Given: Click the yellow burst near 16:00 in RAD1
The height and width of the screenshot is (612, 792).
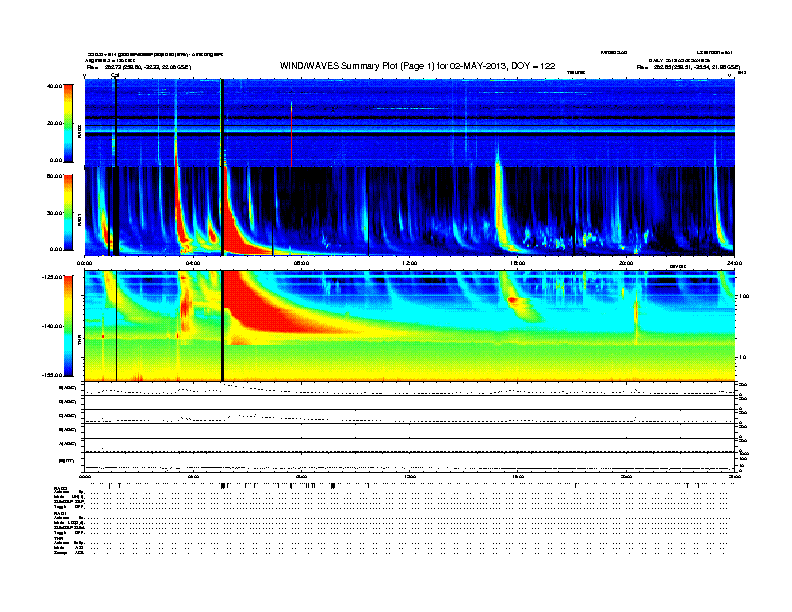Looking at the screenshot, I should click(x=502, y=202).
